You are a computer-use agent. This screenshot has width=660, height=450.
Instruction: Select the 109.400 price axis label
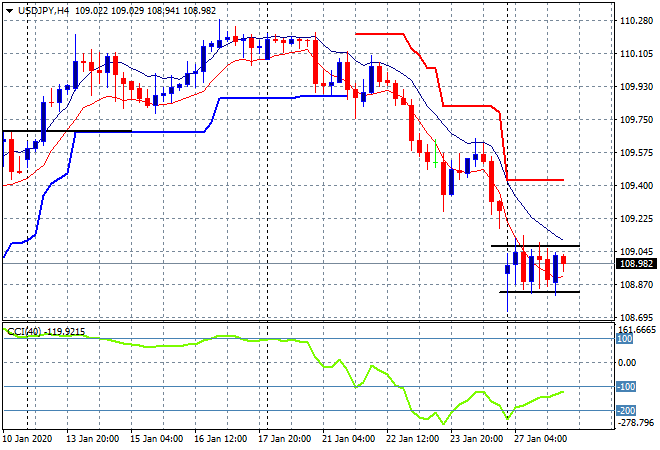637,186
